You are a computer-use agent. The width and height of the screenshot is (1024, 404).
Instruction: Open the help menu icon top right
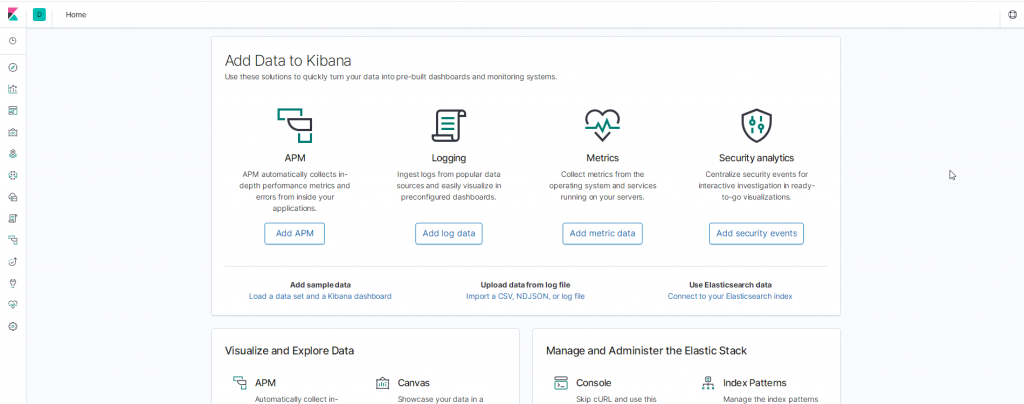click(x=1012, y=14)
